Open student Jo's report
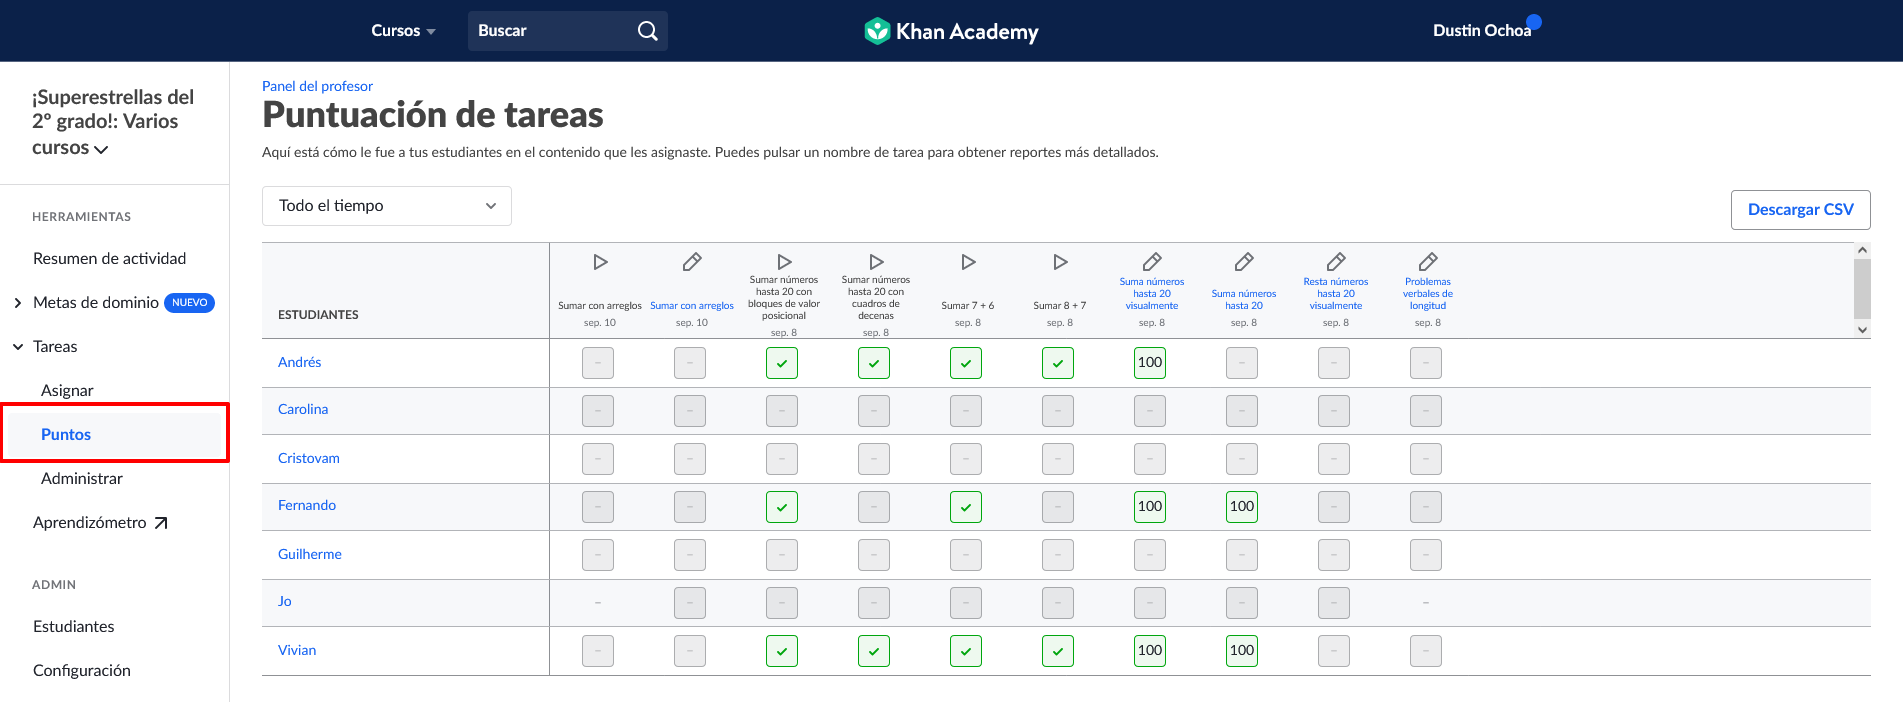Image resolution: width=1903 pixels, height=702 pixels. tap(285, 601)
